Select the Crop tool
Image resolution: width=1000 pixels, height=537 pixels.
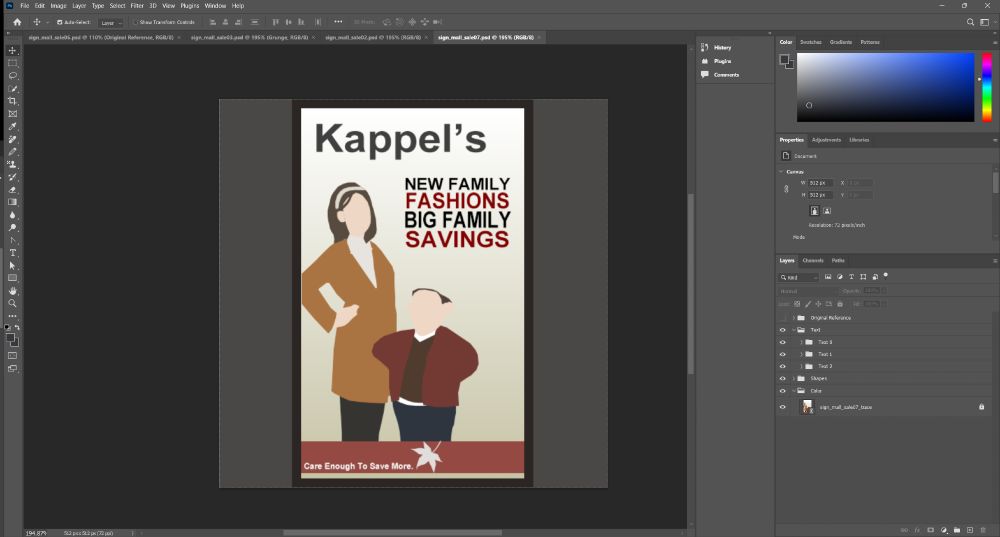[12, 101]
